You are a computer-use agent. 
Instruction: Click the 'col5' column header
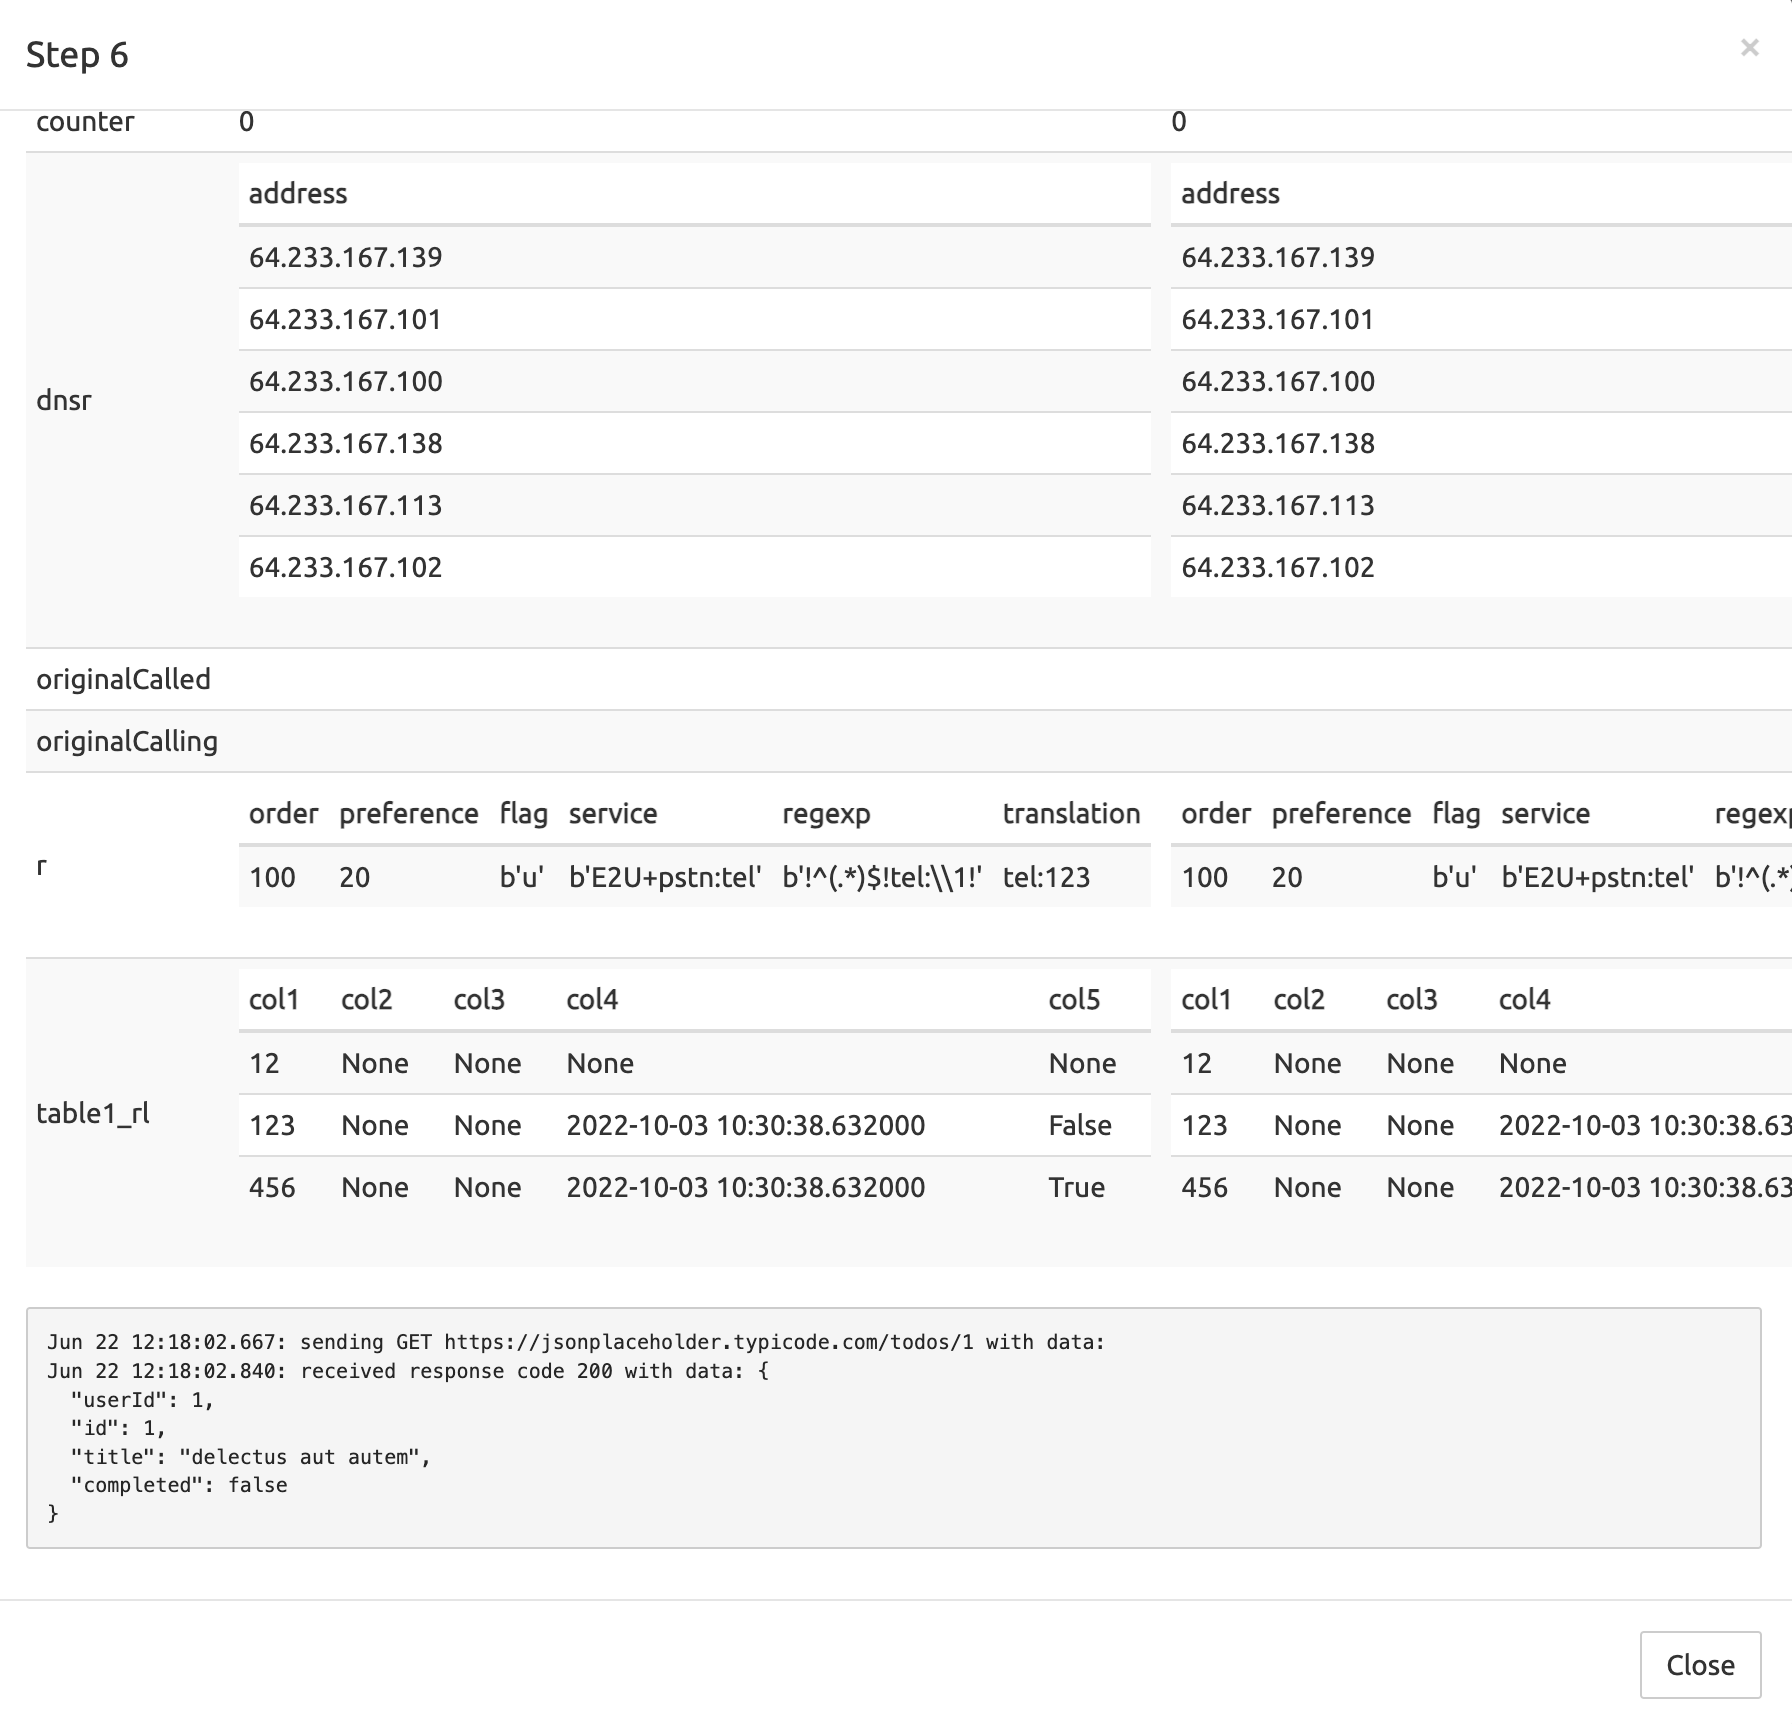coord(1074,1000)
